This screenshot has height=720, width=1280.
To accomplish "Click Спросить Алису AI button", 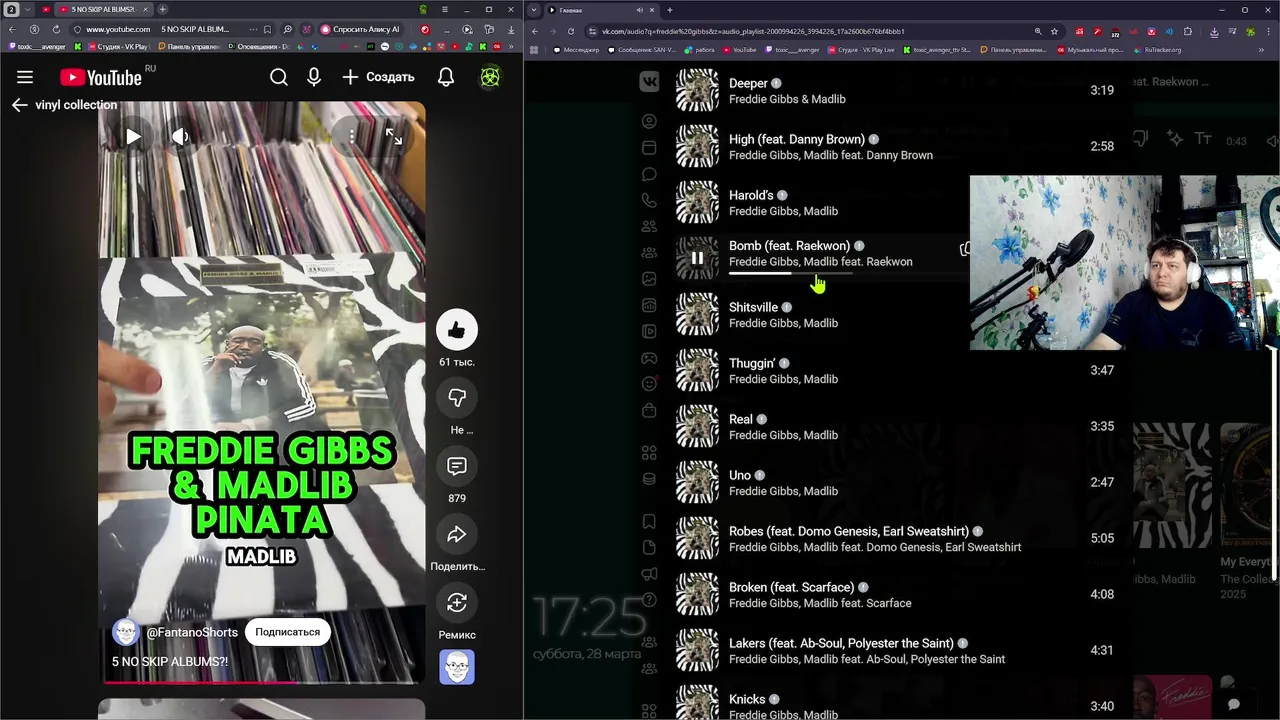I will tap(359, 29).
